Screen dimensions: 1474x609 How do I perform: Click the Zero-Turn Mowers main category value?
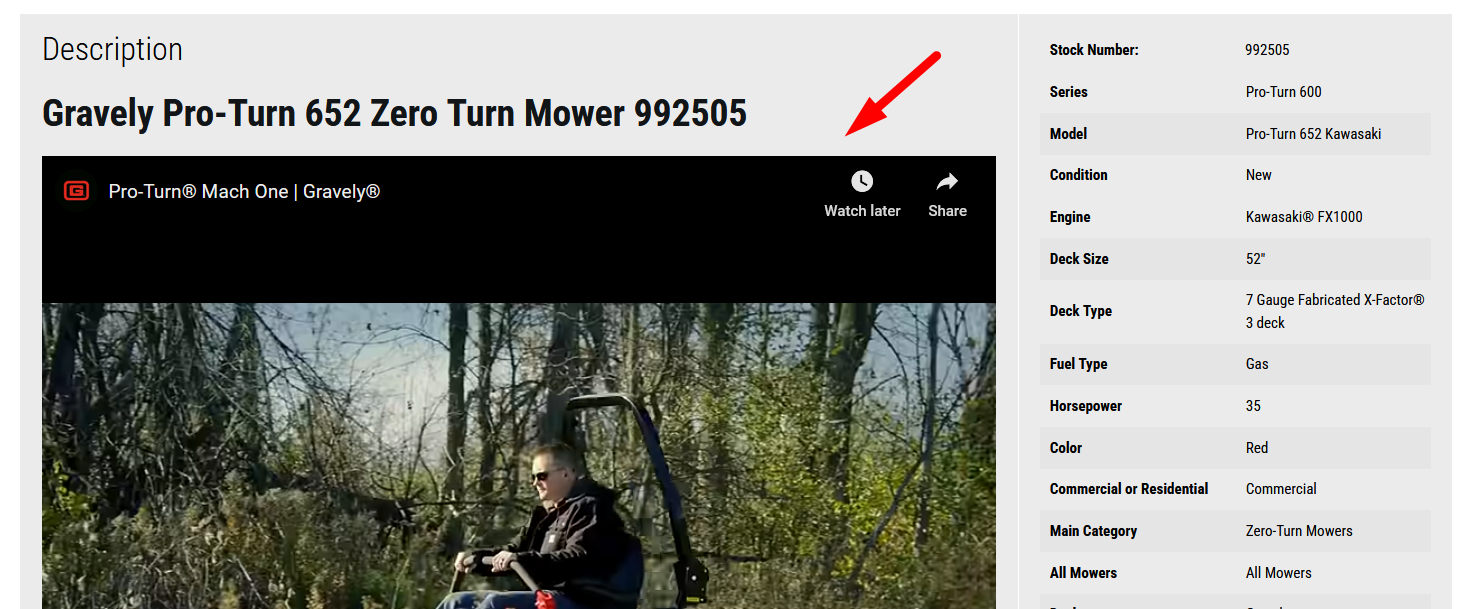pos(1299,531)
